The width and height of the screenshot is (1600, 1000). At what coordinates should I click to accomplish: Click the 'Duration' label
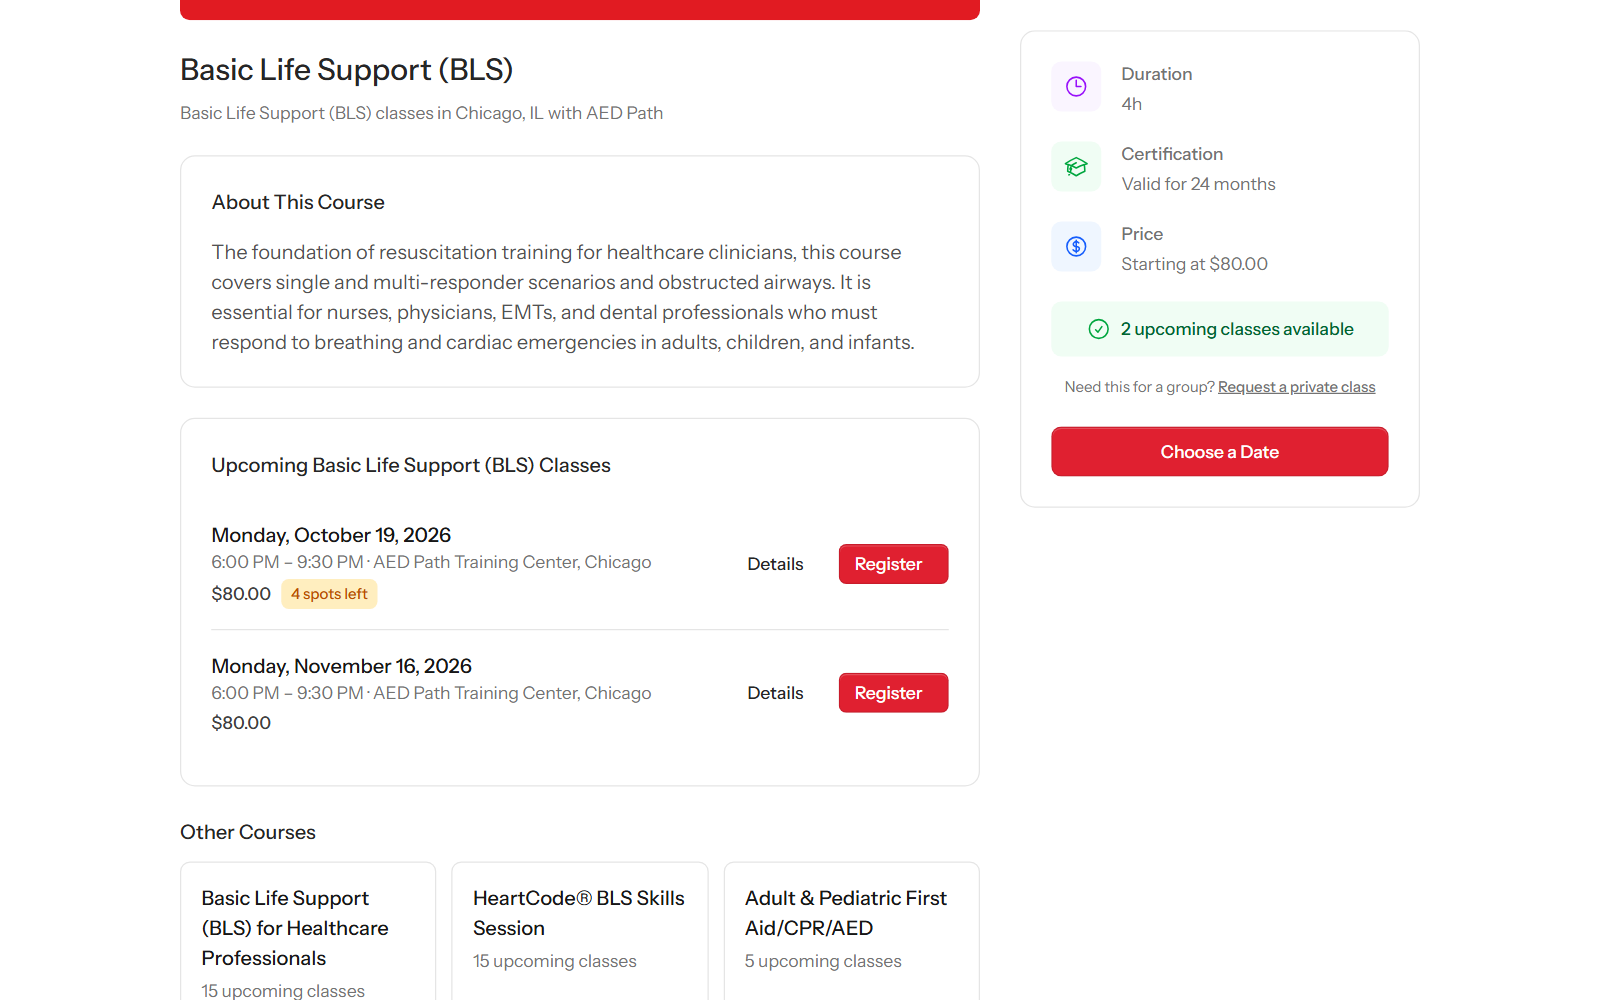click(x=1156, y=74)
